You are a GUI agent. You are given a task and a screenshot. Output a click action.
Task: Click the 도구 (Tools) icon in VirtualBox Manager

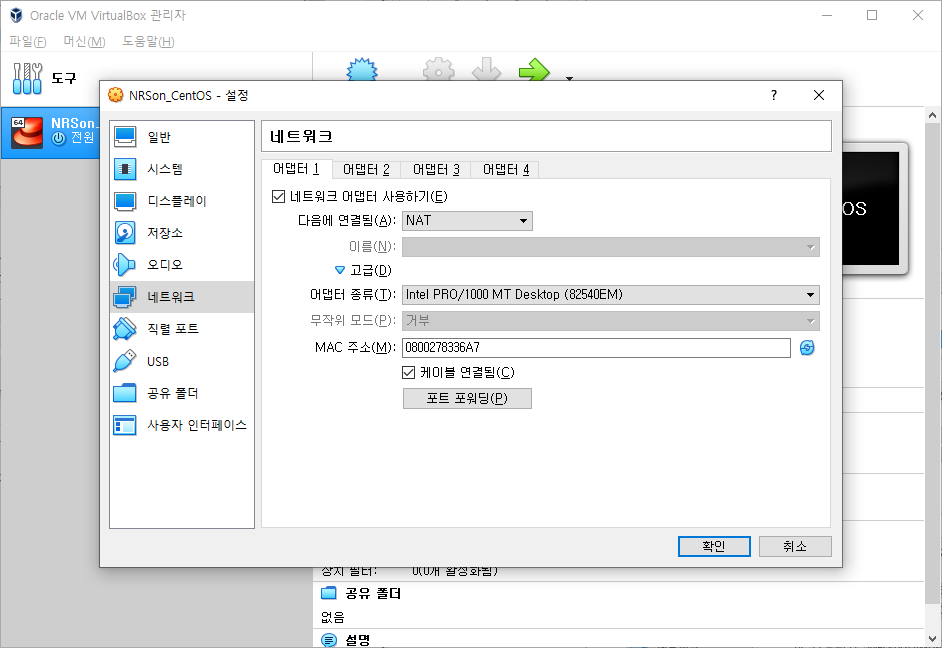[x=28, y=78]
